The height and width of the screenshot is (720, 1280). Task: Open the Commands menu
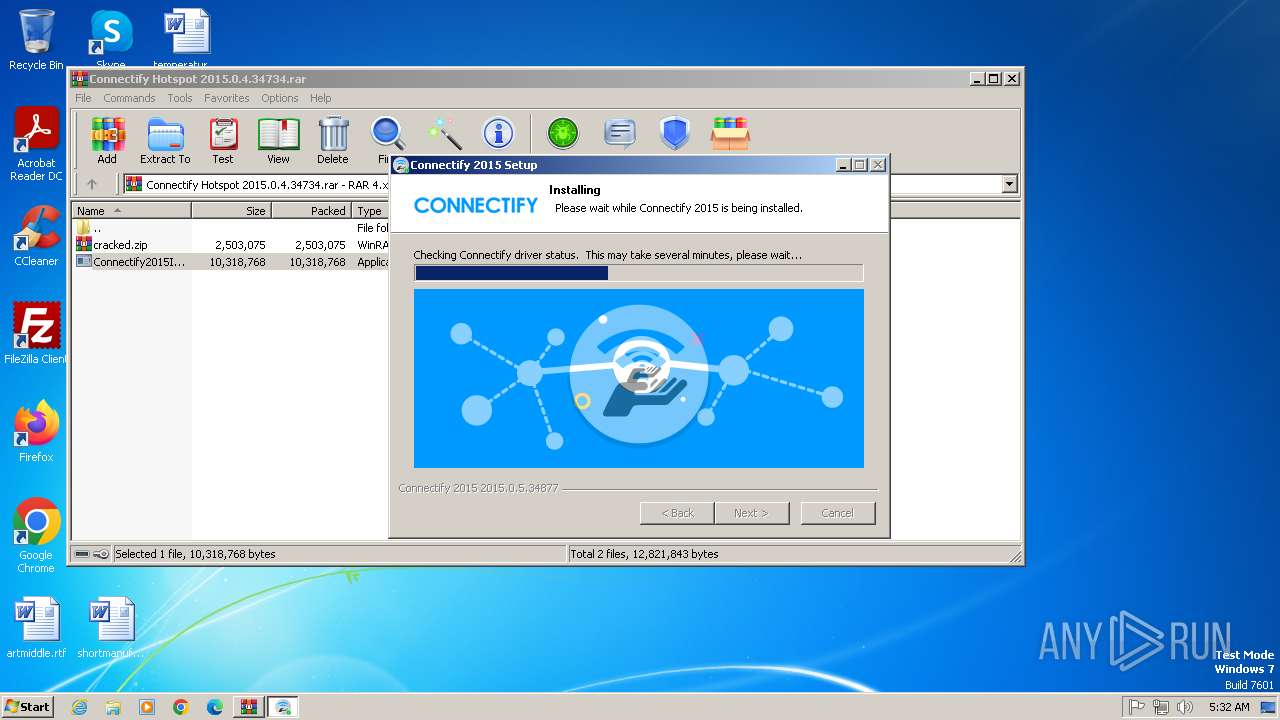[129, 98]
